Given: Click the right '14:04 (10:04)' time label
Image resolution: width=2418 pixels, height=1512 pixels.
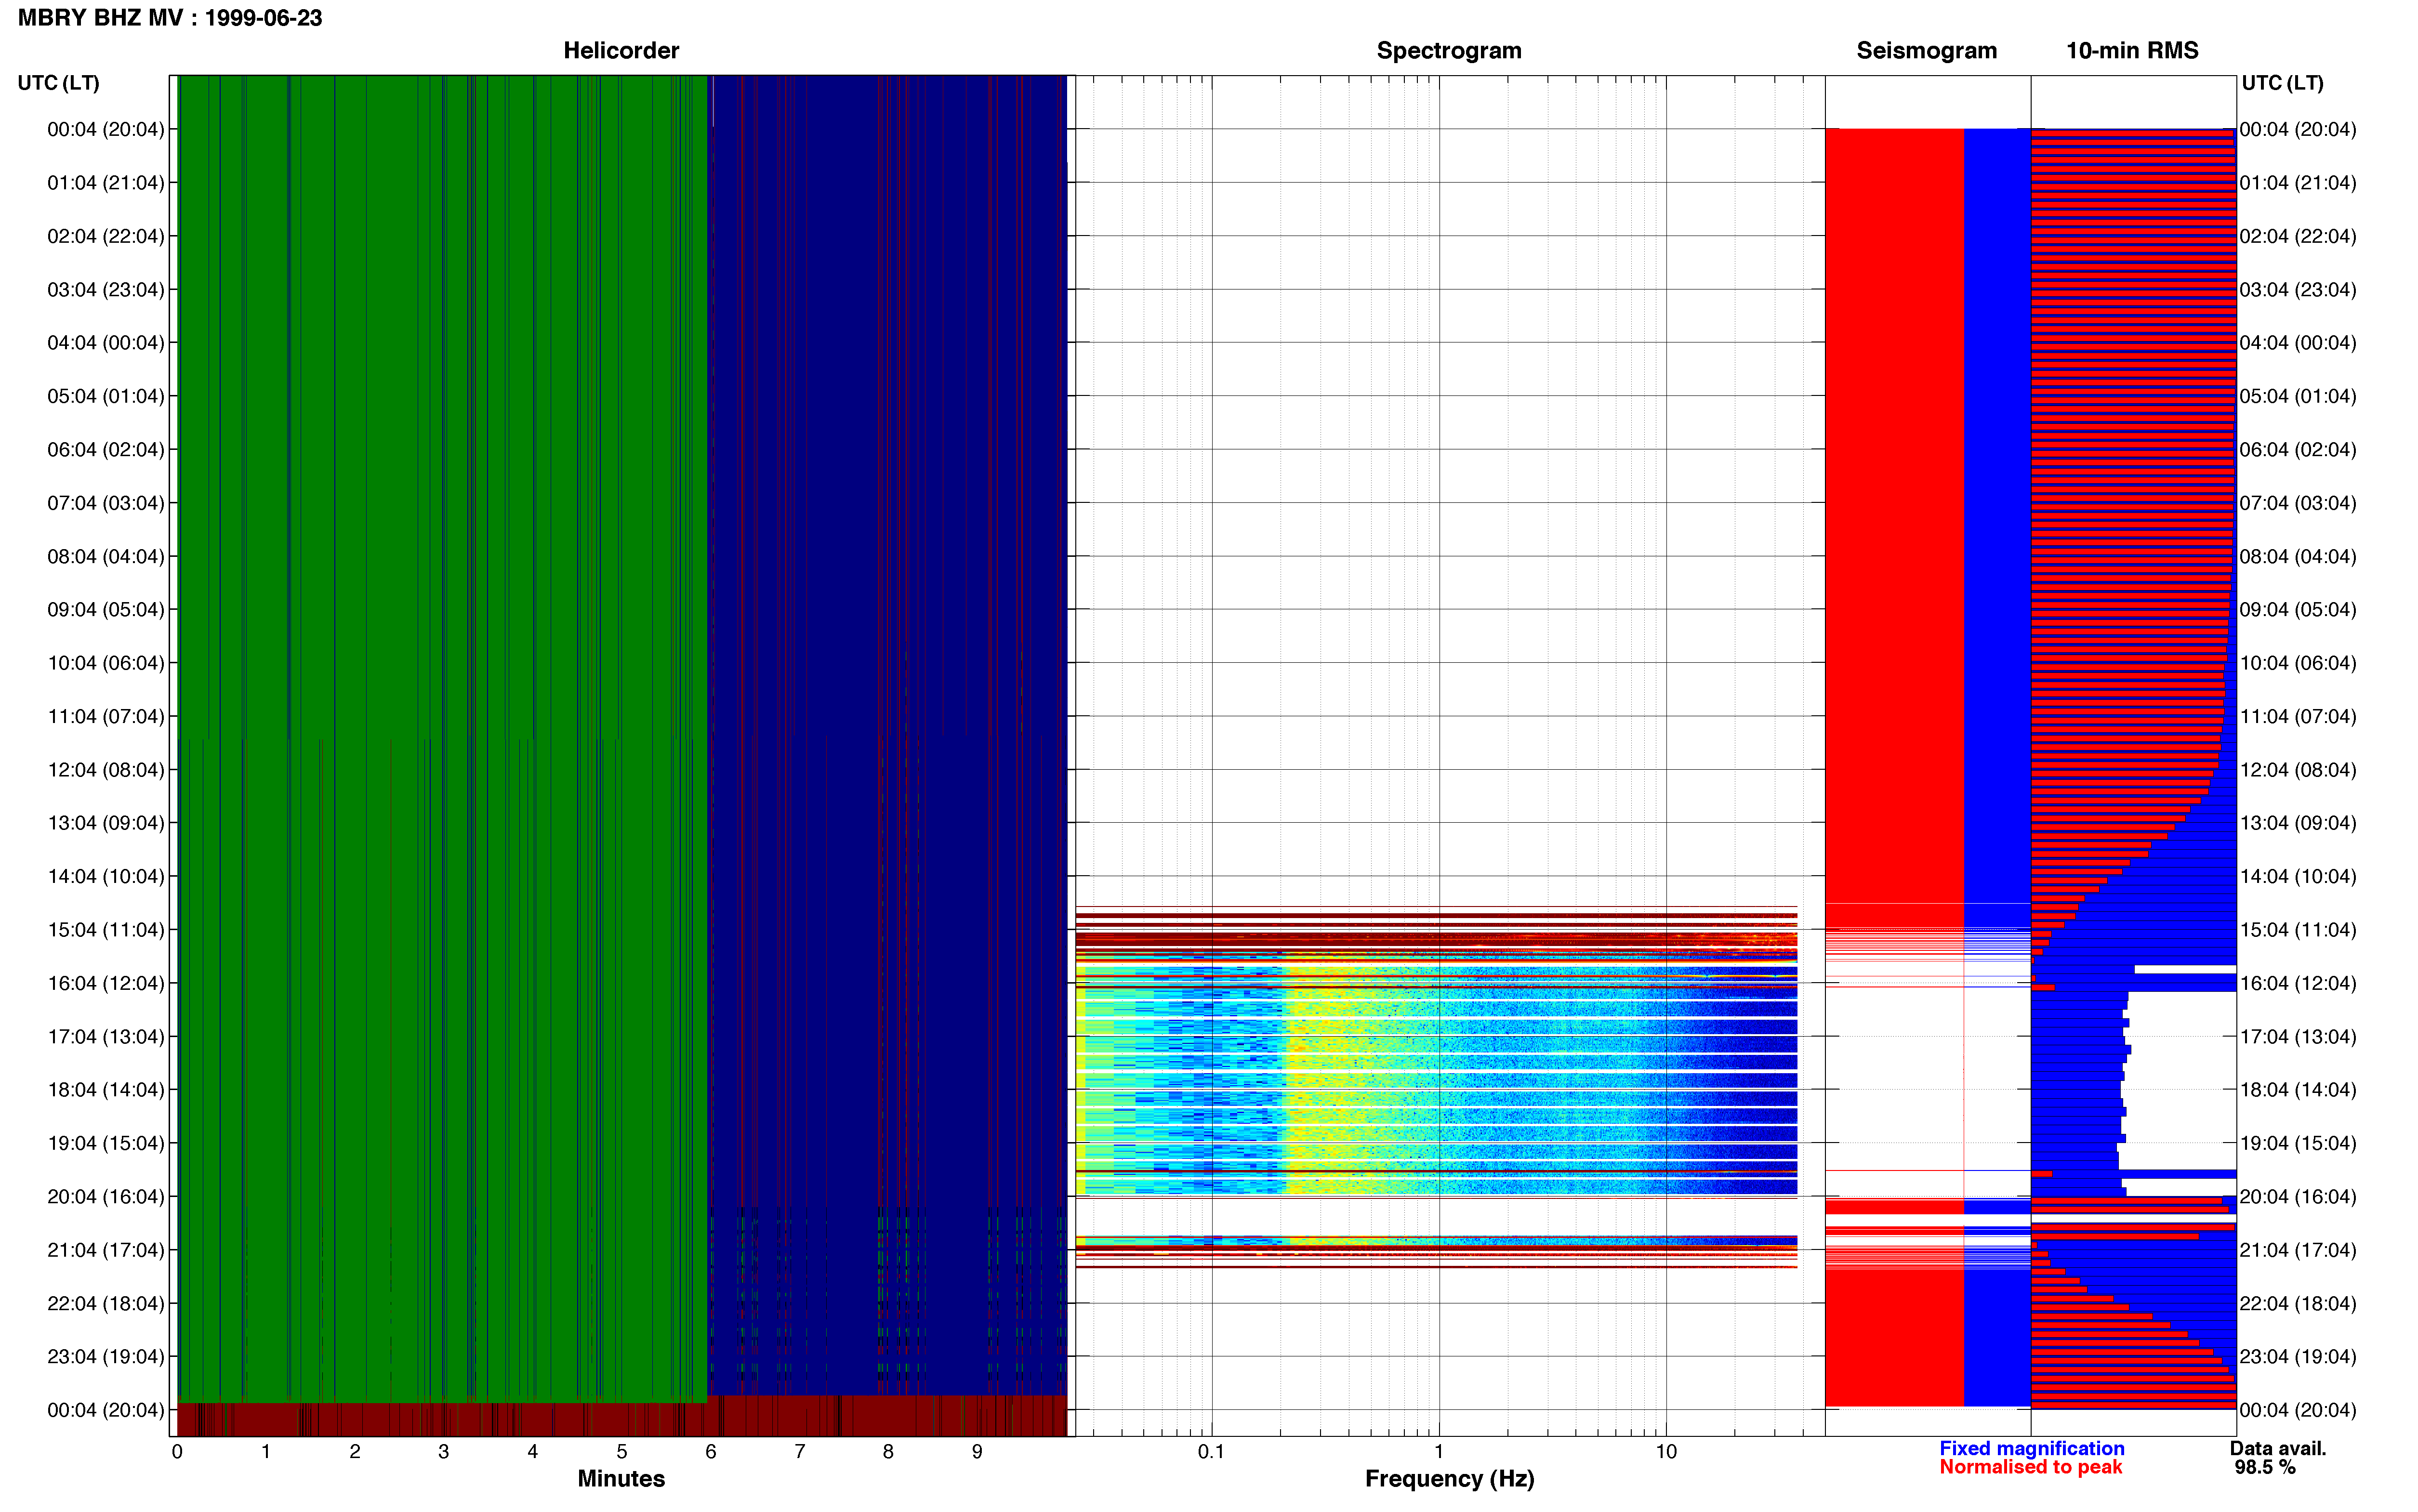Looking at the screenshot, I should pyautogui.click(x=2298, y=876).
